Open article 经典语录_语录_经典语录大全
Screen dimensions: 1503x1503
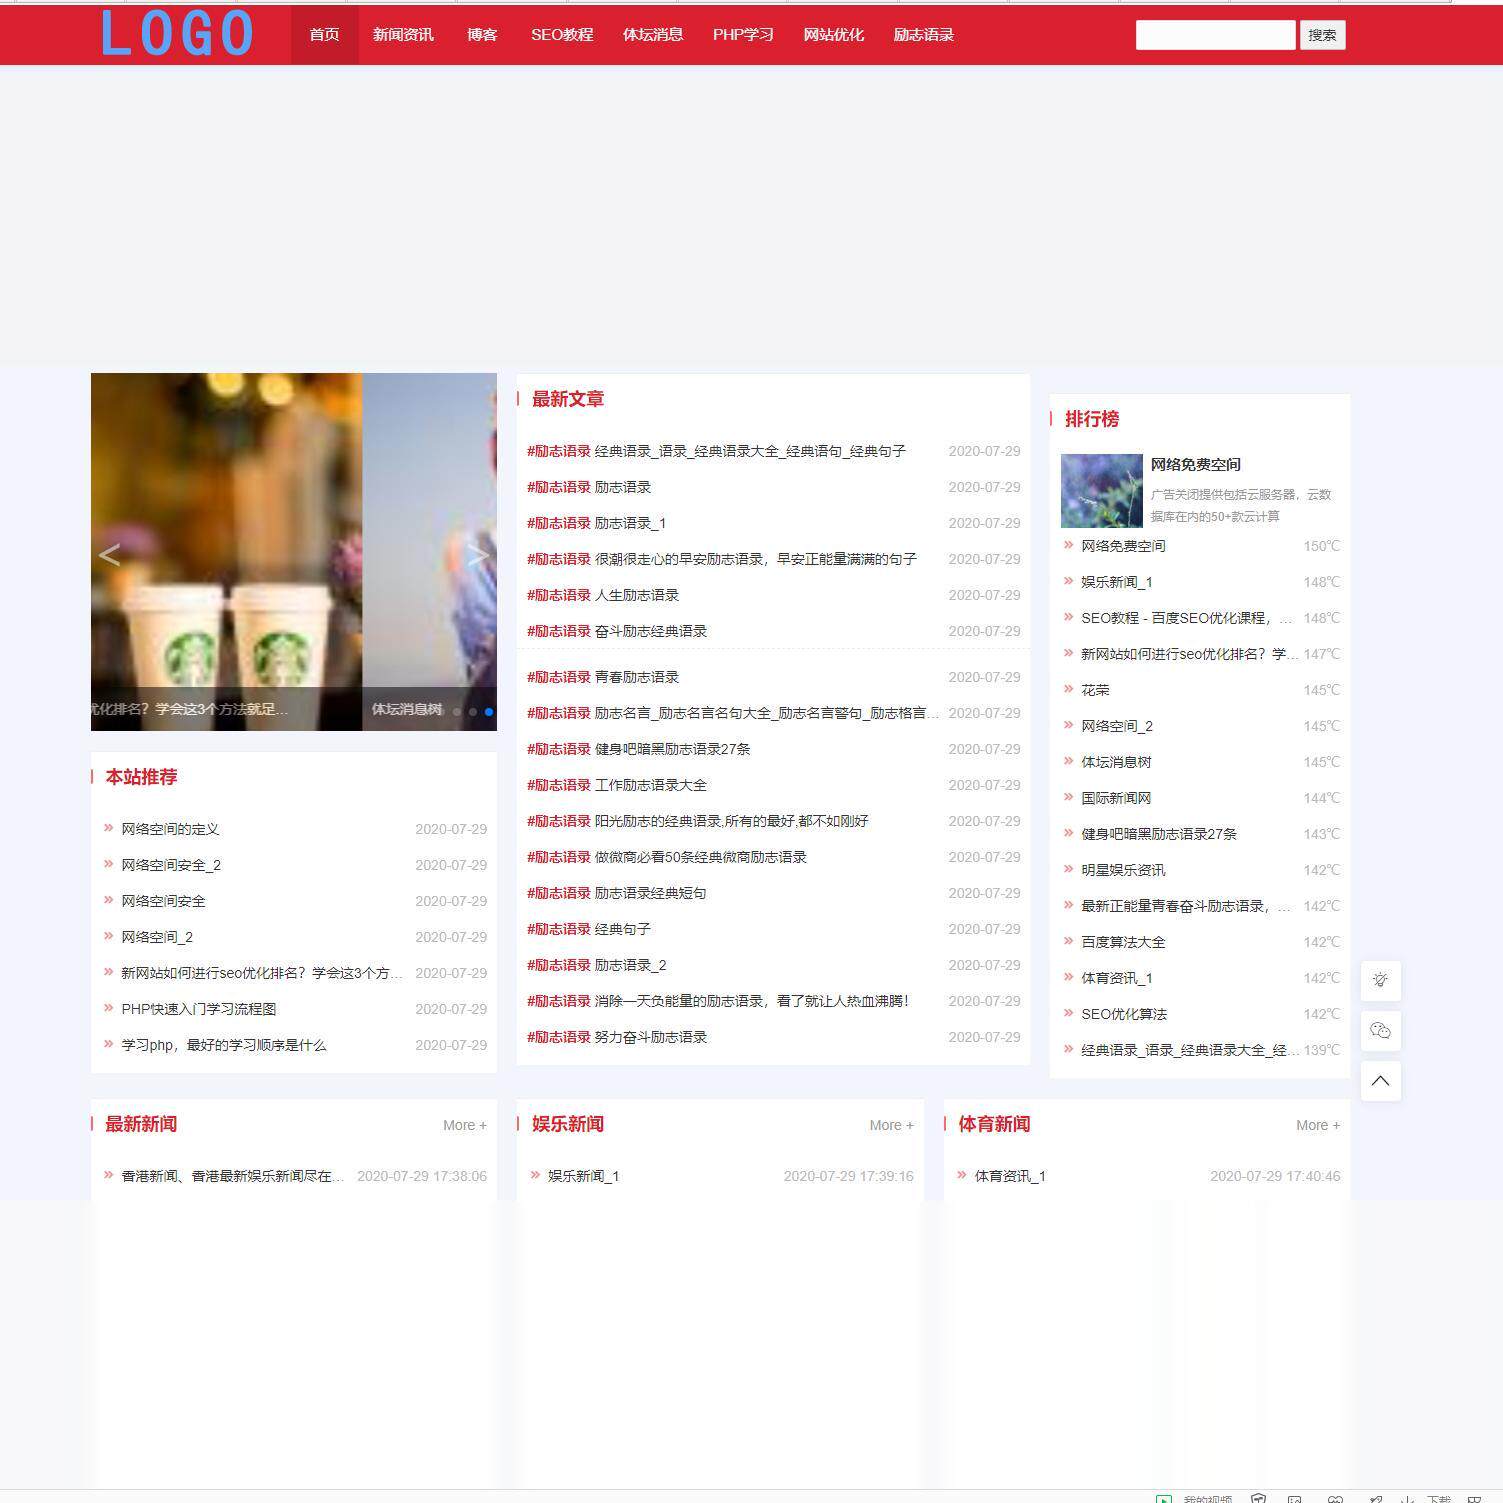click(750, 451)
